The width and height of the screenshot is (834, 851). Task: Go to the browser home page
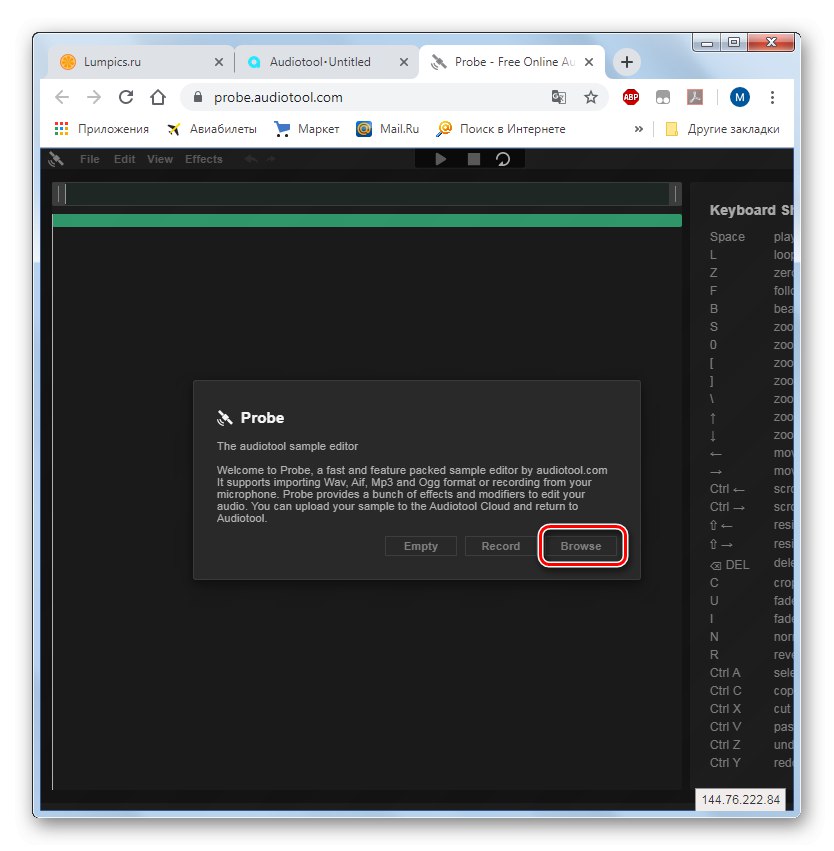pos(158,97)
